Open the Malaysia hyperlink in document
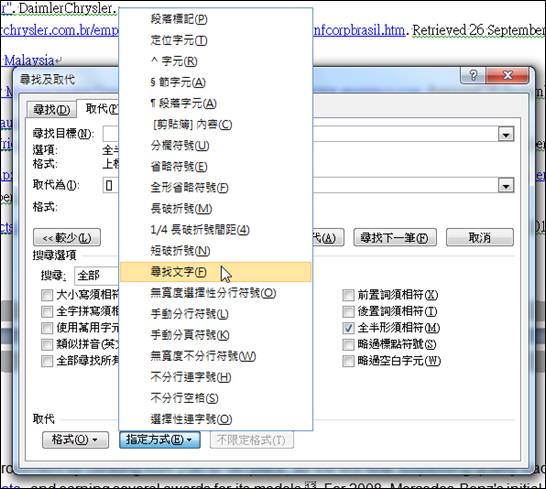This screenshot has height=489, width=546. [29, 61]
